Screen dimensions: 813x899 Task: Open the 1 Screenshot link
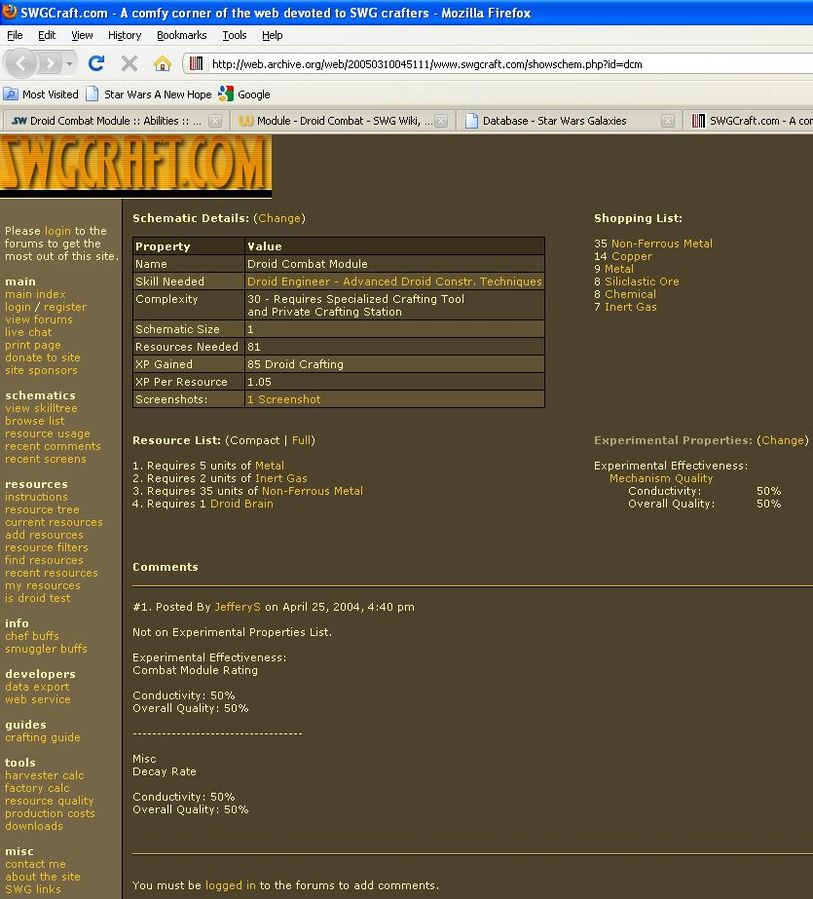point(284,399)
